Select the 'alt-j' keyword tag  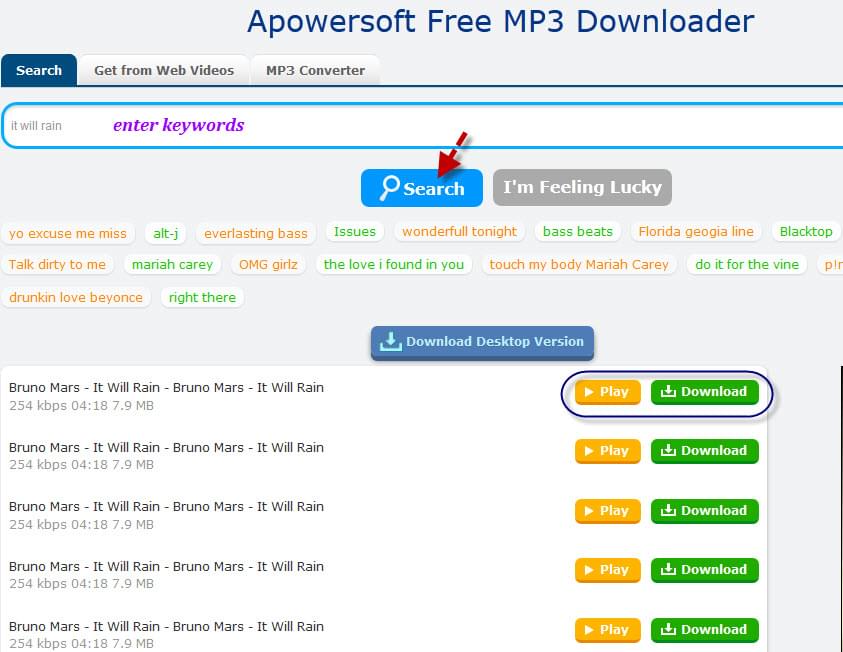click(x=166, y=233)
